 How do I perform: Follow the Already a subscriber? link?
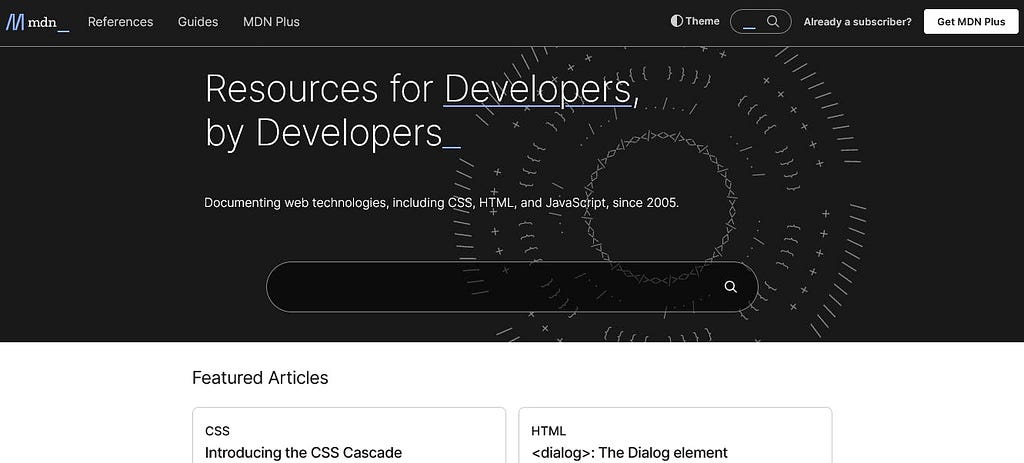[x=857, y=22]
